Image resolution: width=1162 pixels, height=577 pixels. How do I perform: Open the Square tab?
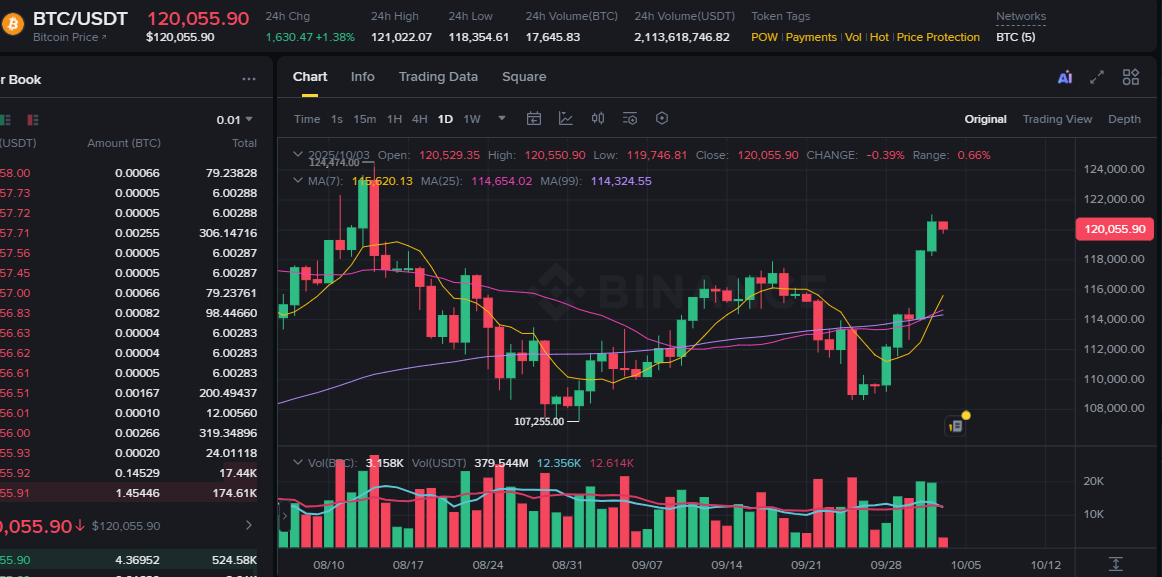(524, 76)
